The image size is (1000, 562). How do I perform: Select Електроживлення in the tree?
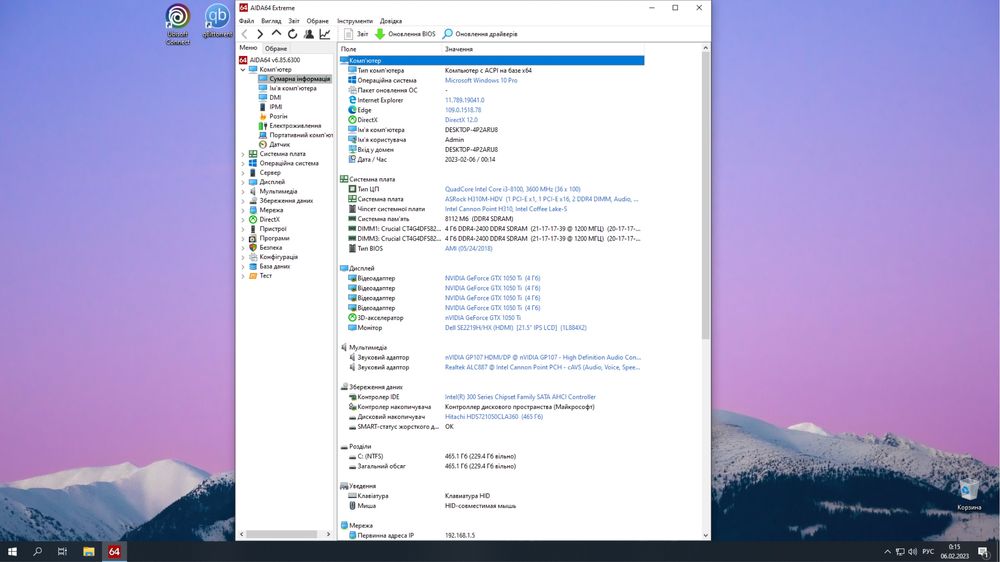pos(290,126)
